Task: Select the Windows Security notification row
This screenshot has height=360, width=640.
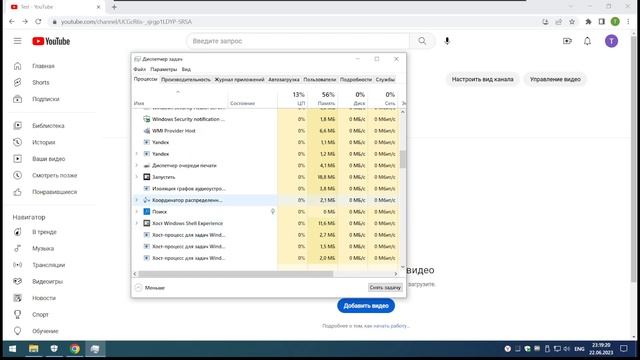Action: [x=265, y=119]
